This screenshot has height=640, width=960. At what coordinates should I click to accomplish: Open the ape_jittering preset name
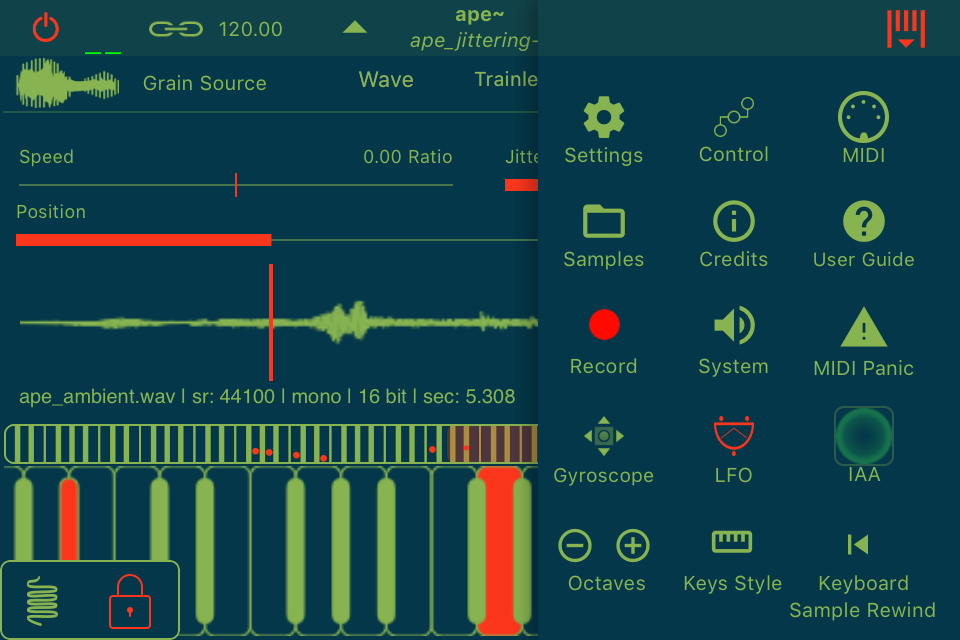[x=473, y=40]
